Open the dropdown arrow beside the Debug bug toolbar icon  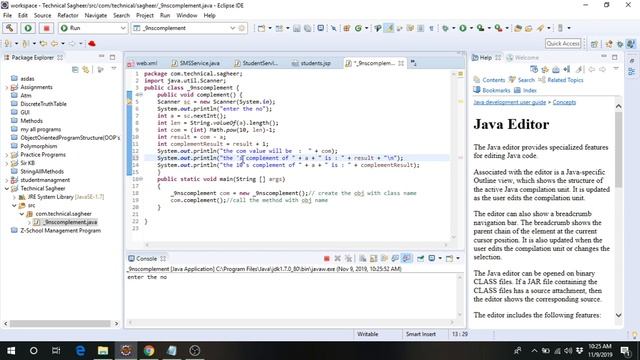pos(453,28)
